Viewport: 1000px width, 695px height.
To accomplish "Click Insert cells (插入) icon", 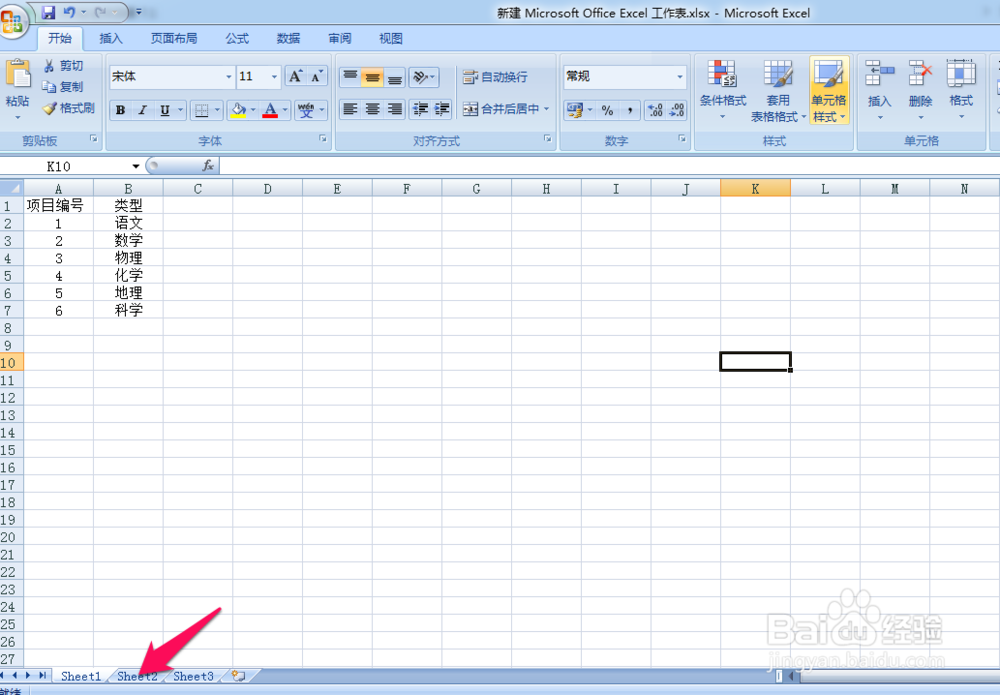I will tap(879, 75).
